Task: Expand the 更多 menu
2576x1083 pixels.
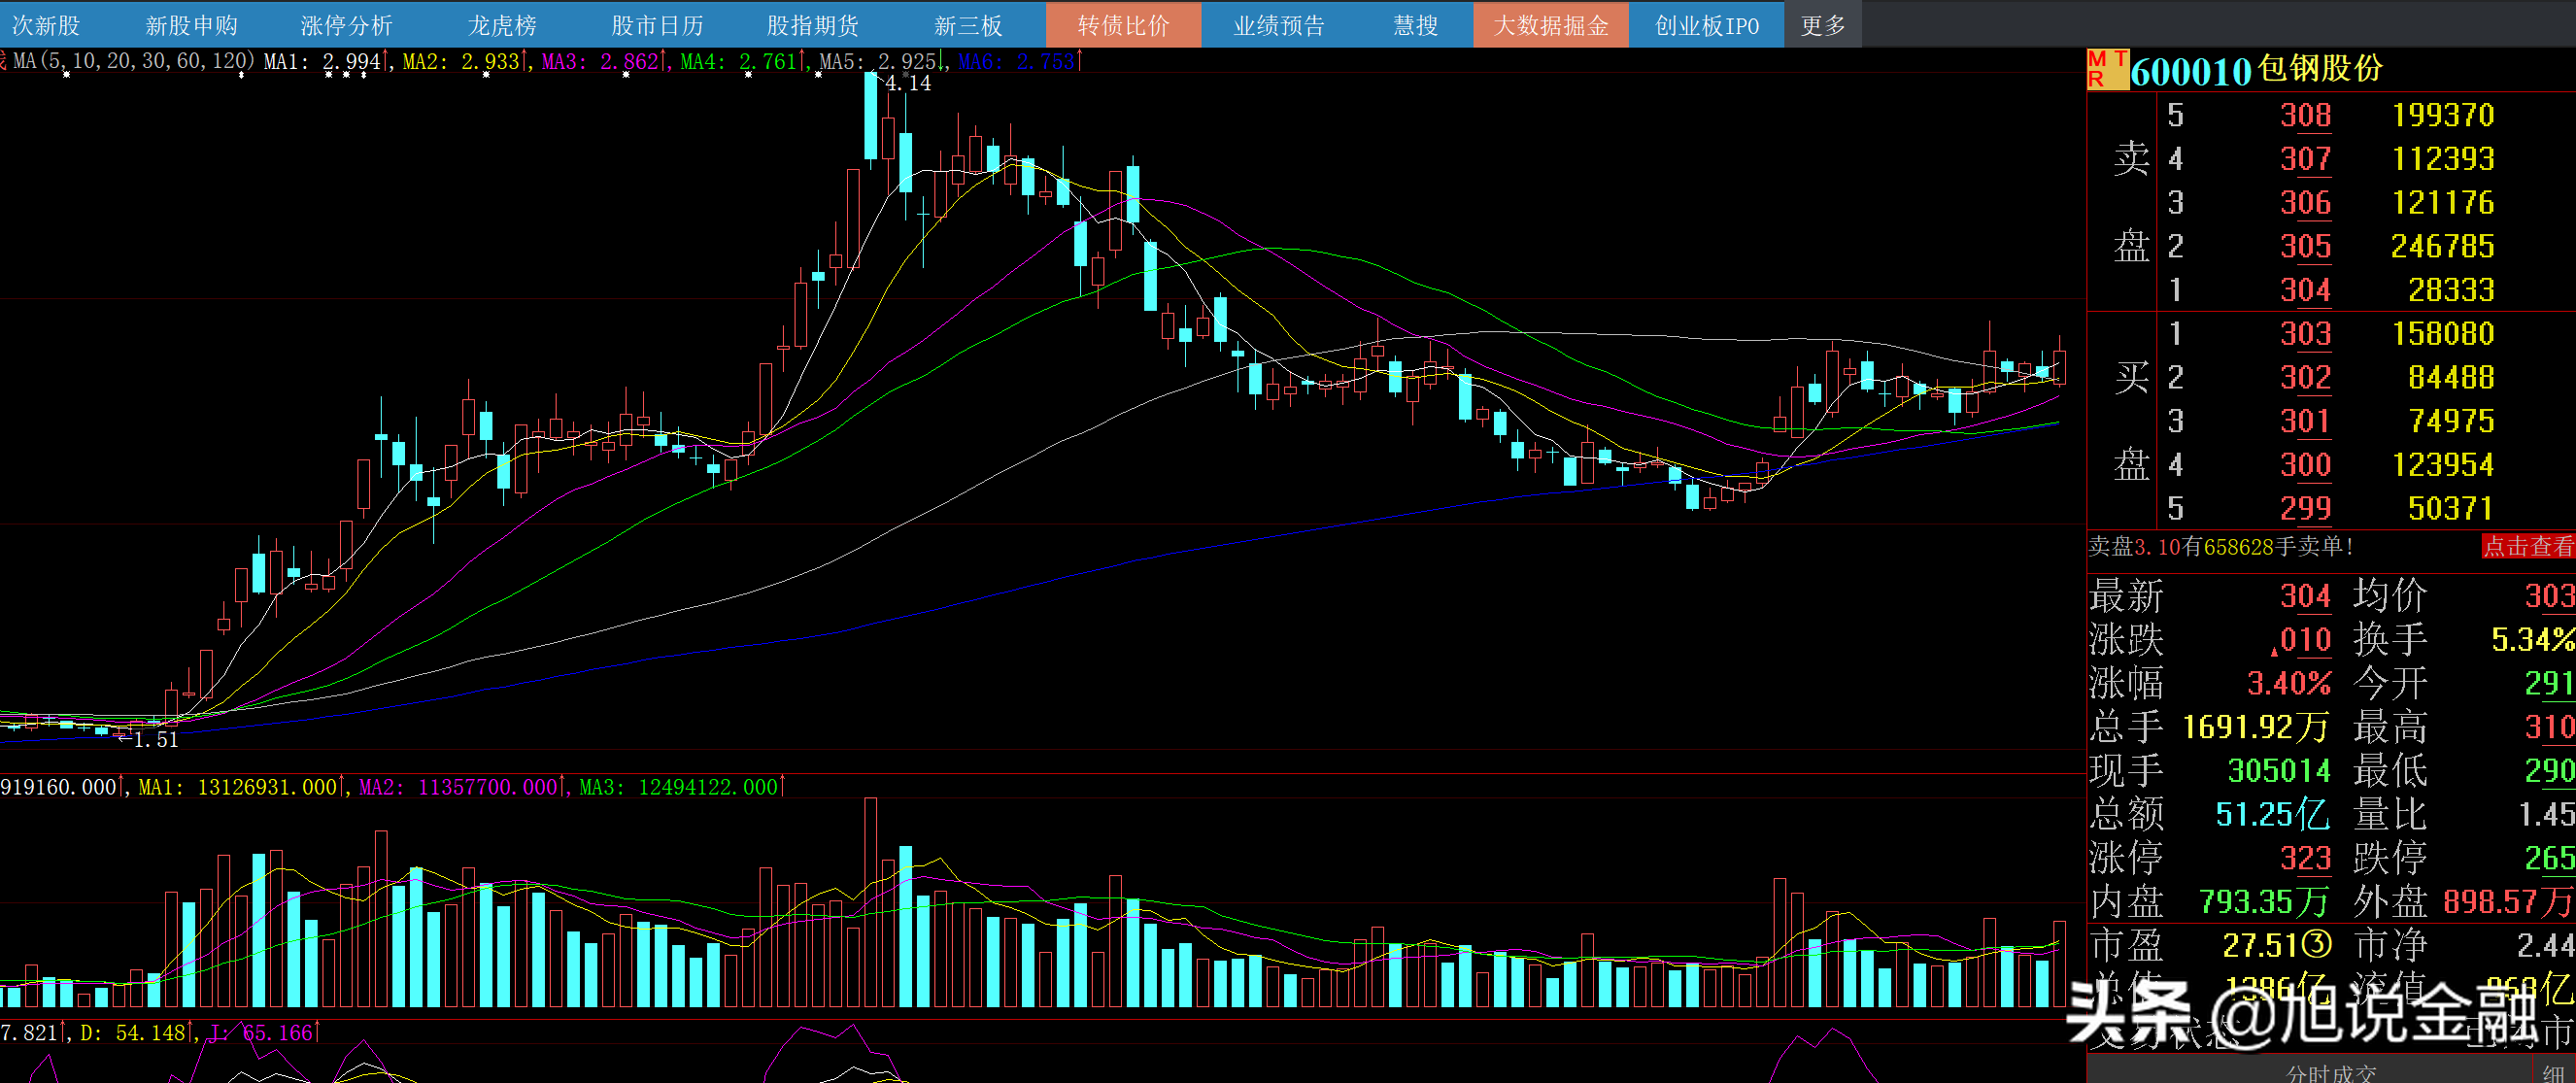Action: pyautogui.click(x=1822, y=25)
